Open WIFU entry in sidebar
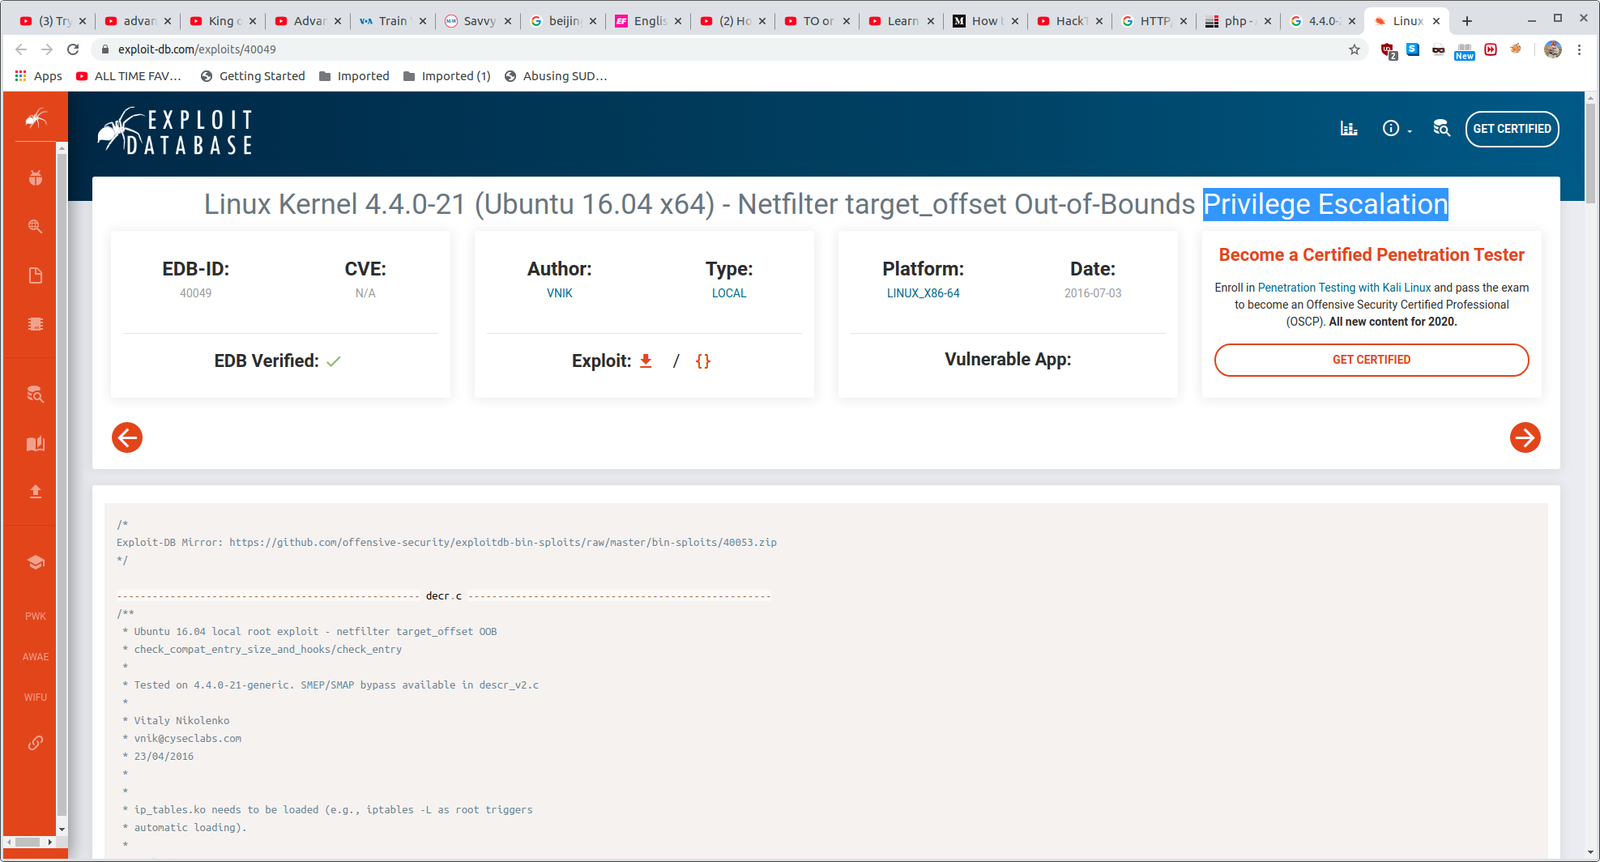 pos(35,697)
